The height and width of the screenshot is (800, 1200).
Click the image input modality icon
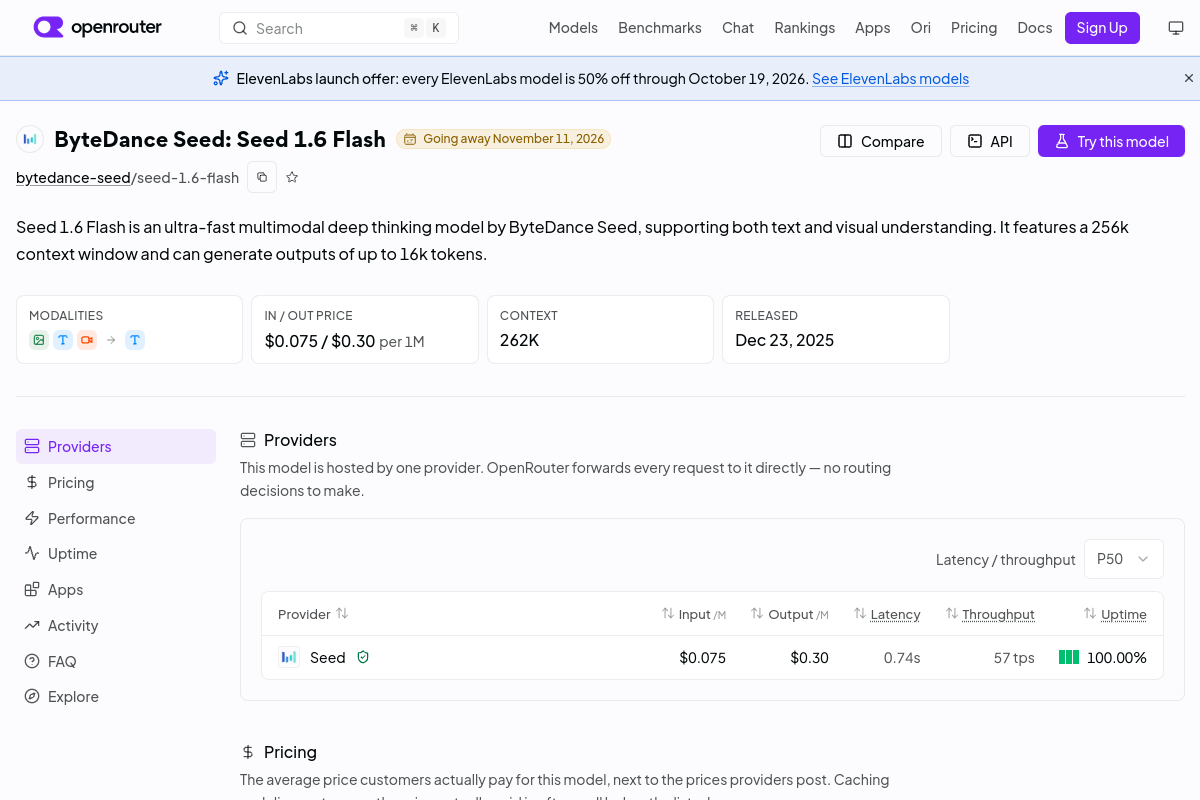pos(39,340)
